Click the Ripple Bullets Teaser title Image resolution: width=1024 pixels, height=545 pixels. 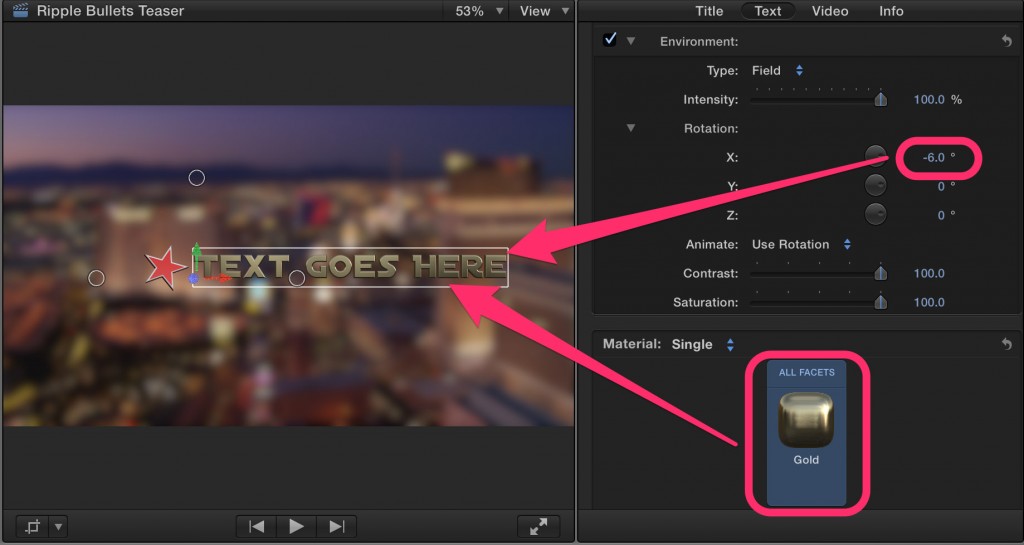(110, 10)
